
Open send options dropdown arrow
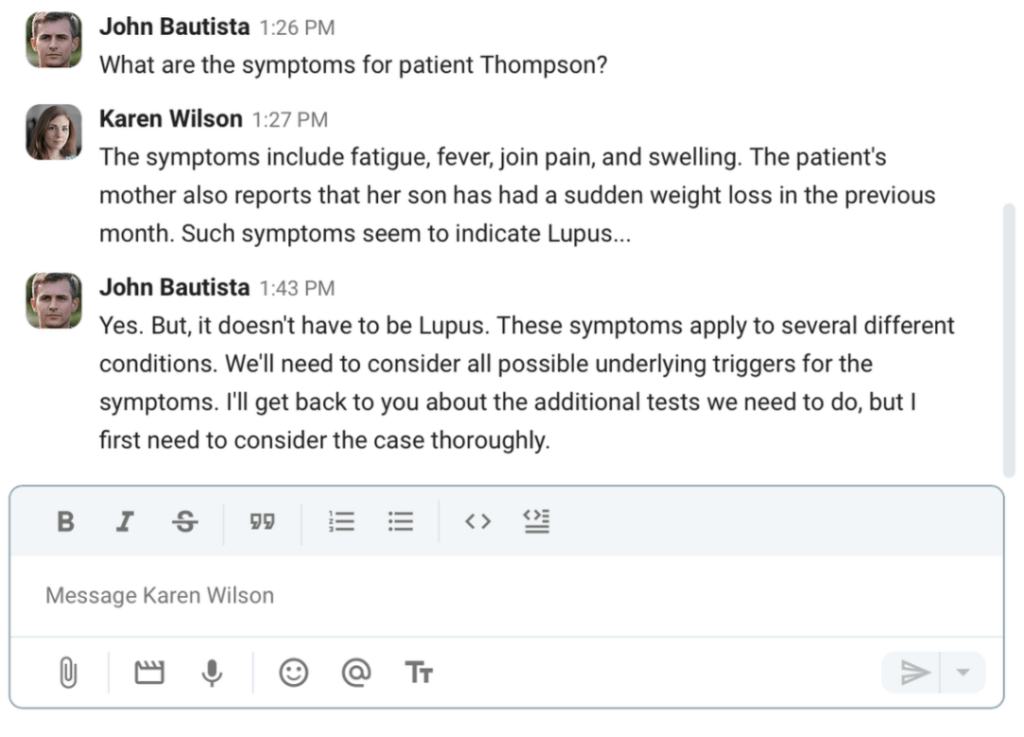tap(963, 673)
